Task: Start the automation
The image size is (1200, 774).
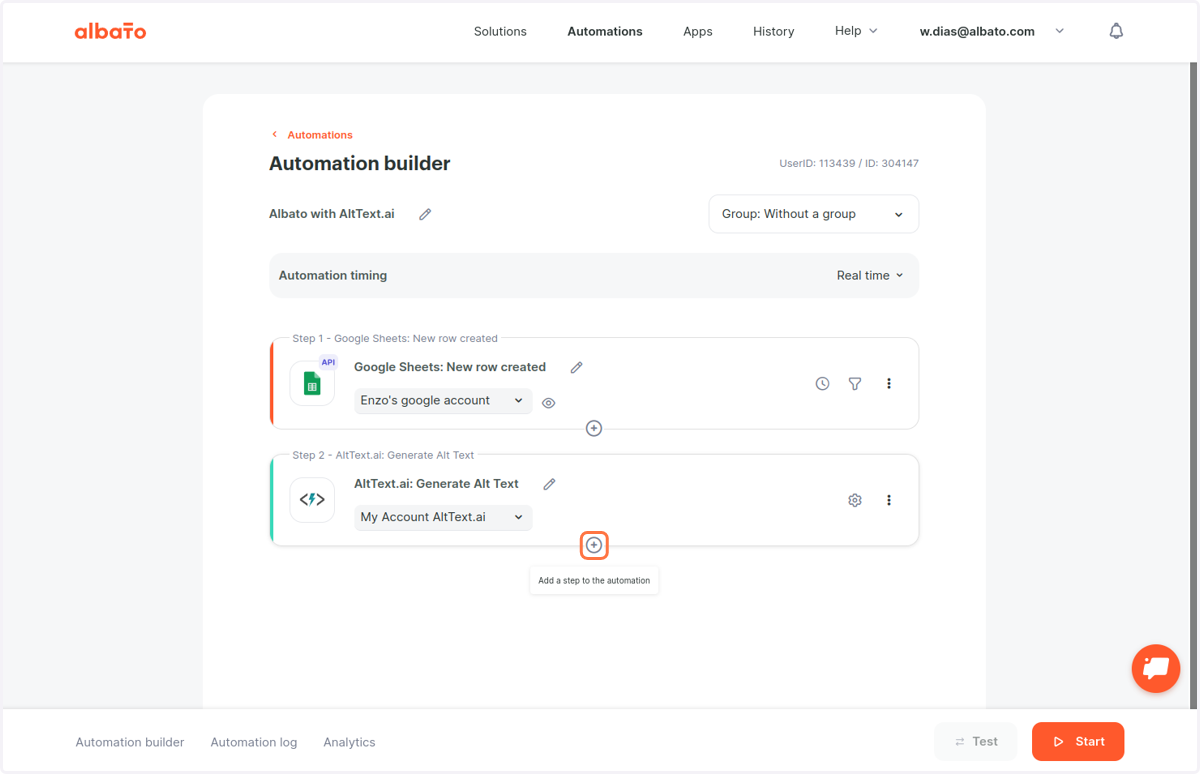Action: [1078, 742]
